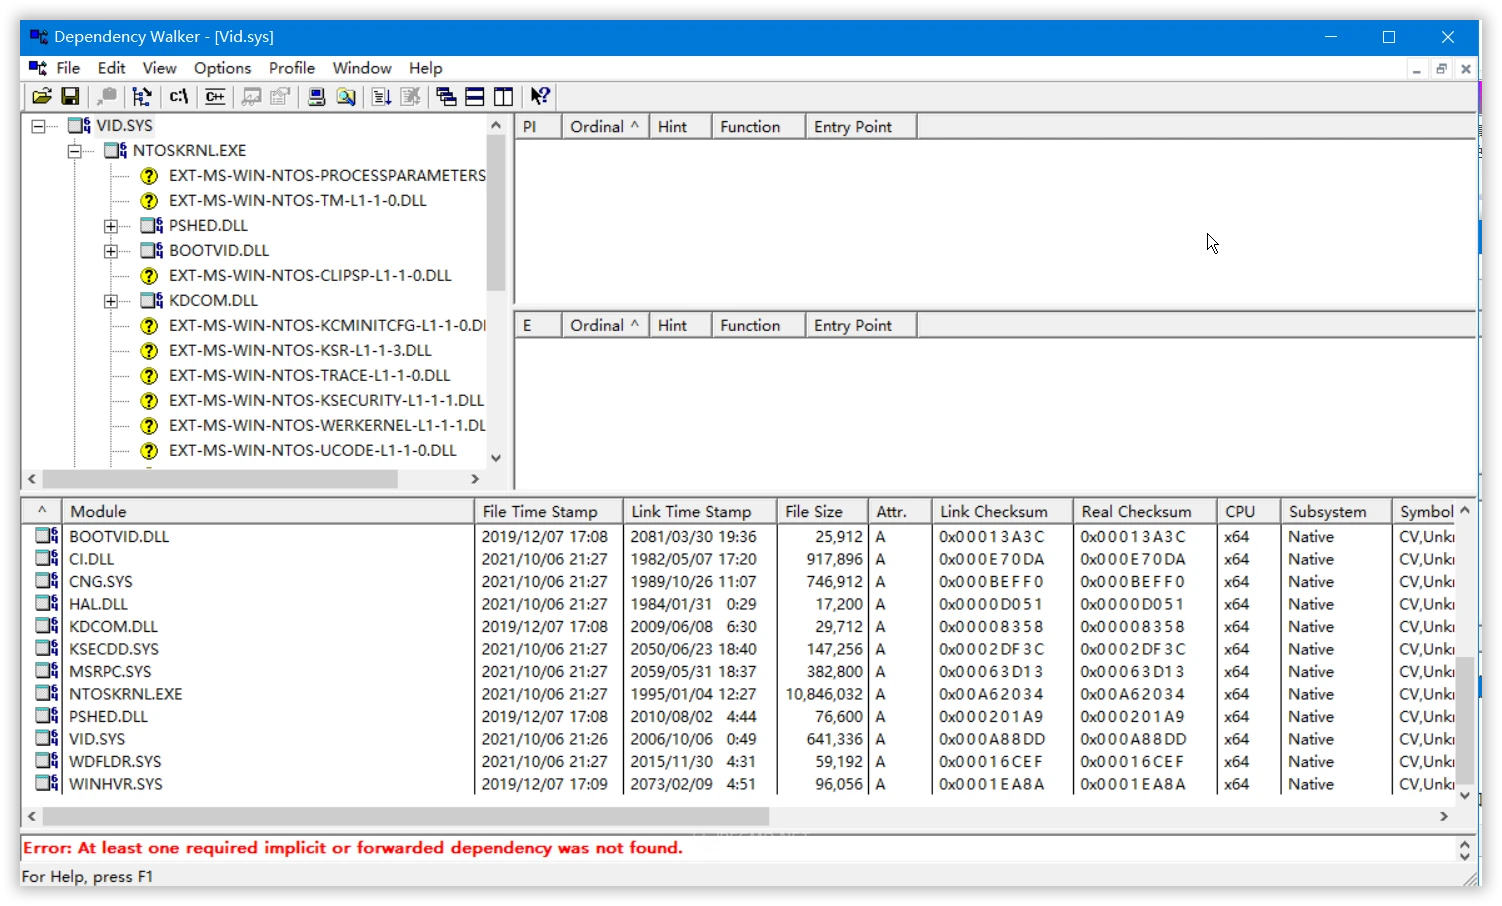Activate context-sensitive Help arrow icon
Image resolution: width=1502 pixels, height=906 pixels.
540,96
